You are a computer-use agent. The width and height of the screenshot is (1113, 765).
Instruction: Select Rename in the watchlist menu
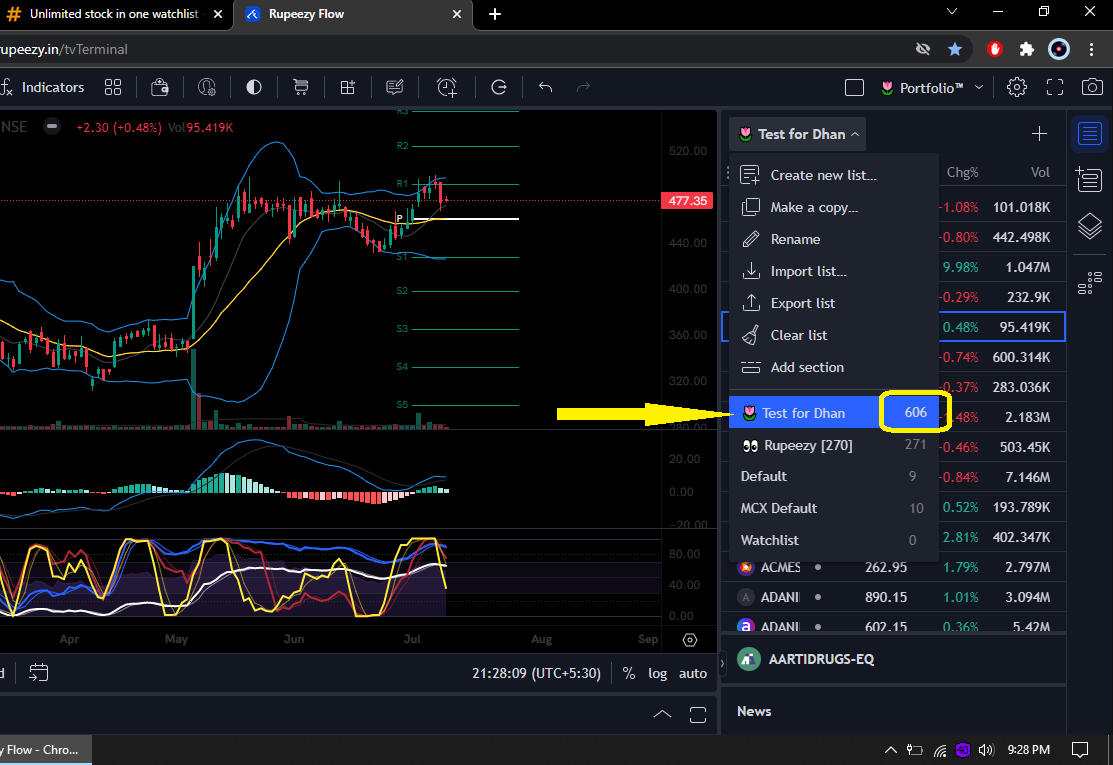click(833, 239)
